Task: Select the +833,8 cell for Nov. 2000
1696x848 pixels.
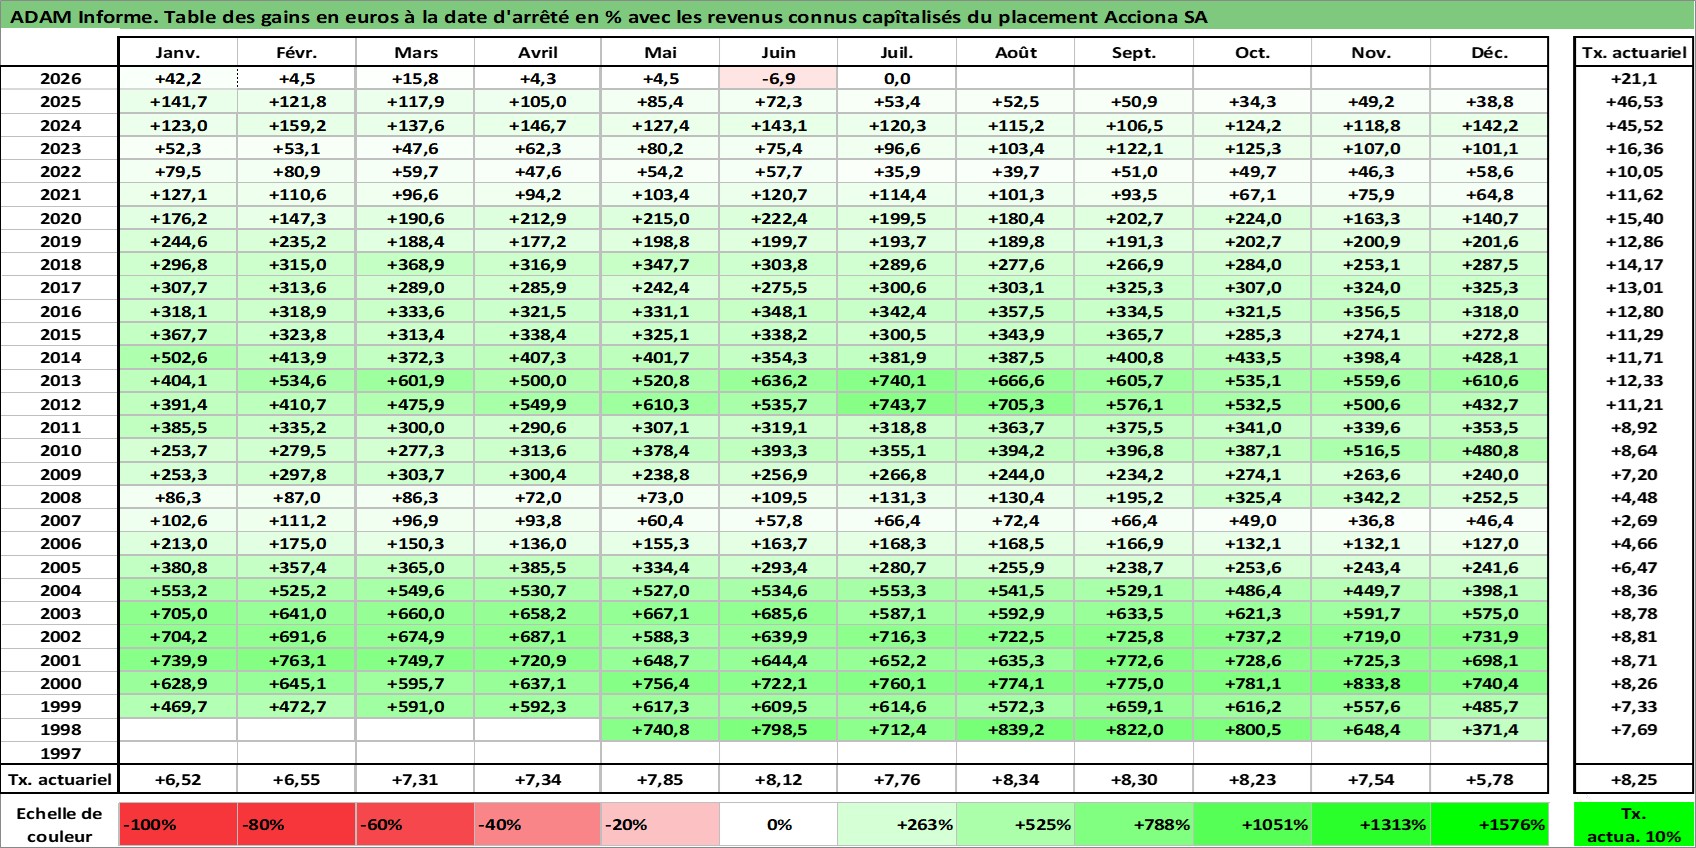Action: pos(1371,683)
